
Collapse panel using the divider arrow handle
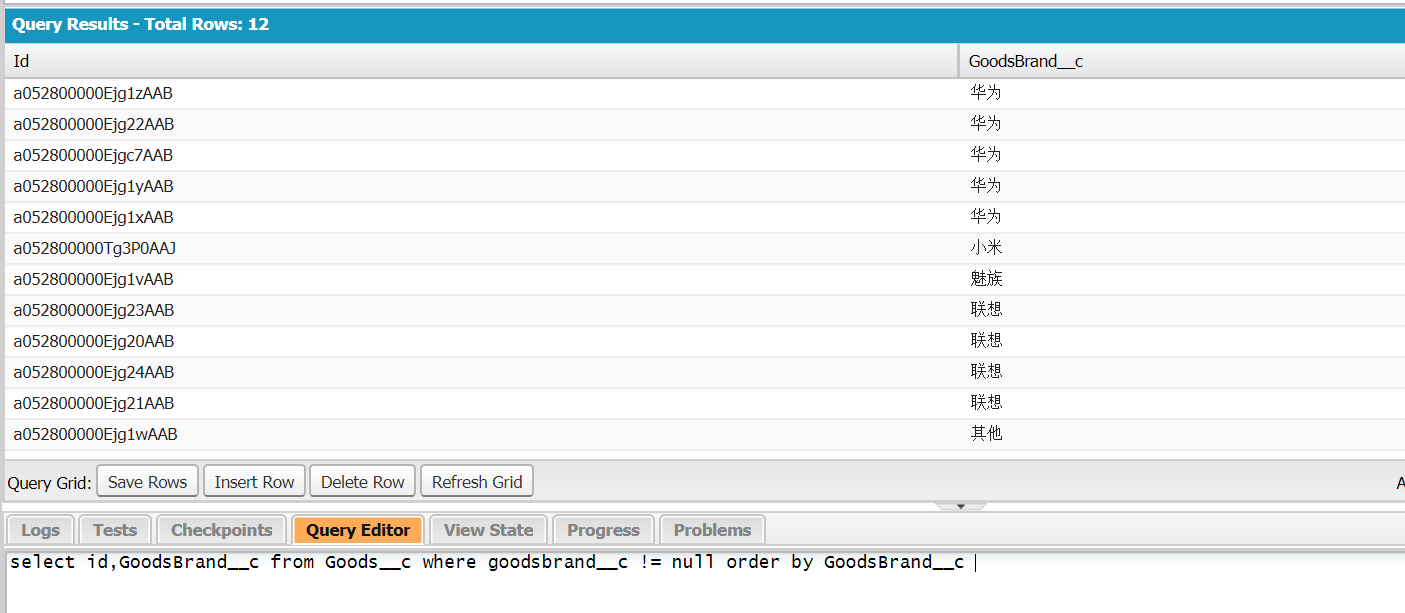point(960,506)
